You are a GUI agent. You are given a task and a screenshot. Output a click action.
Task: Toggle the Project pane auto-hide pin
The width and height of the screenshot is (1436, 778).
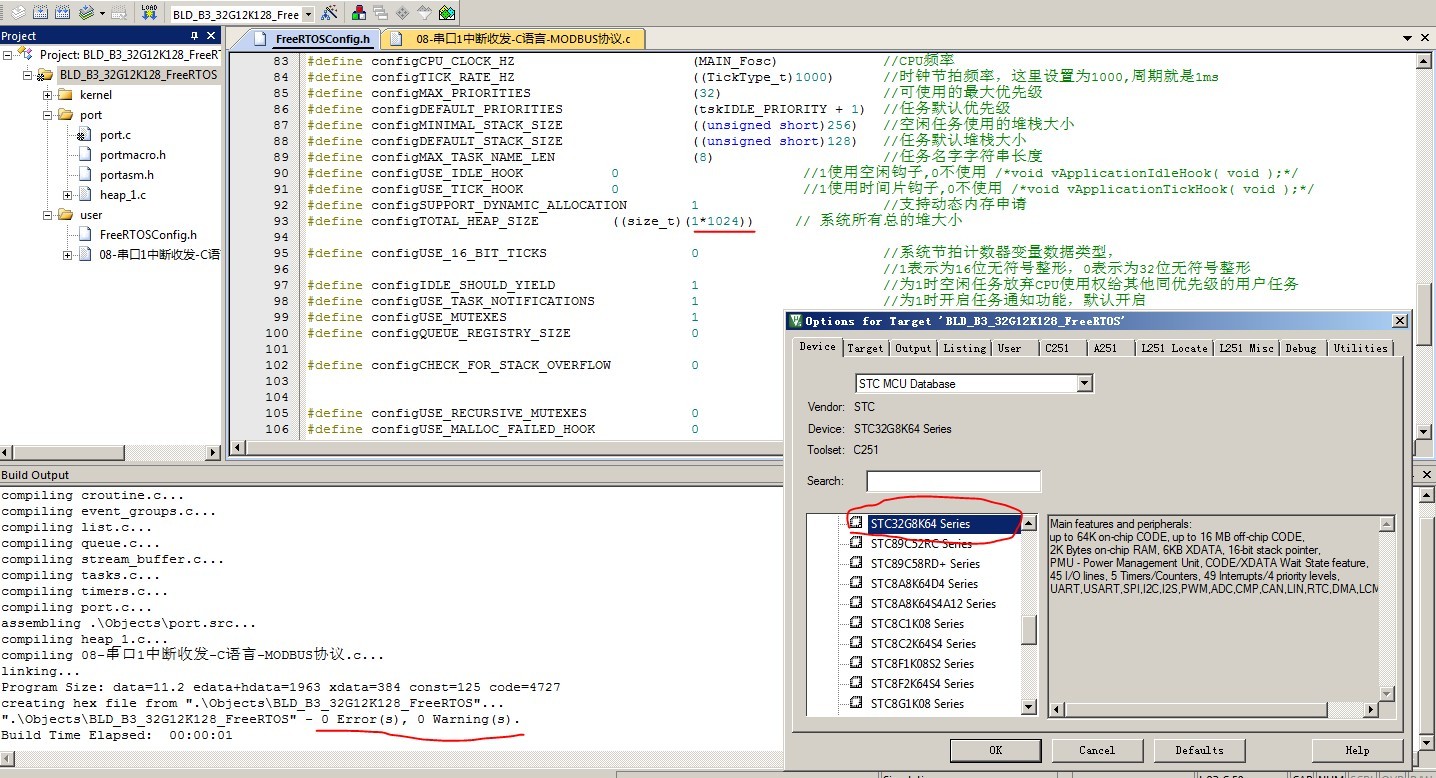pyautogui.click(x=194, y=36)
